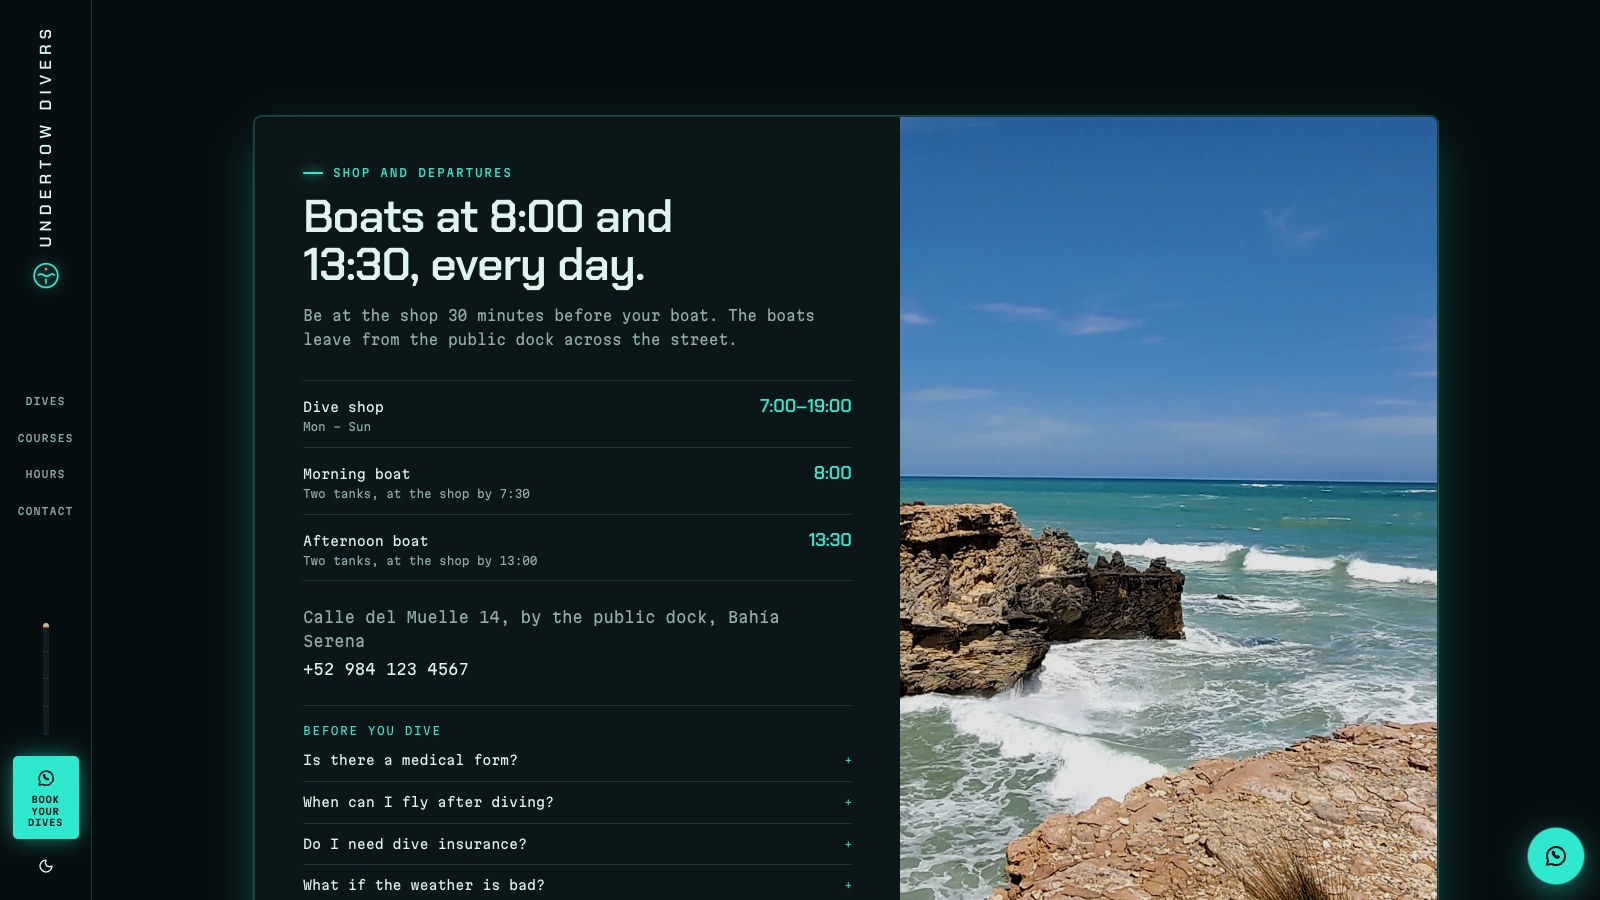Click the 'Shop and Departures' label
Viewport: 1600px width, 900px height.
(x=422, y=173)
